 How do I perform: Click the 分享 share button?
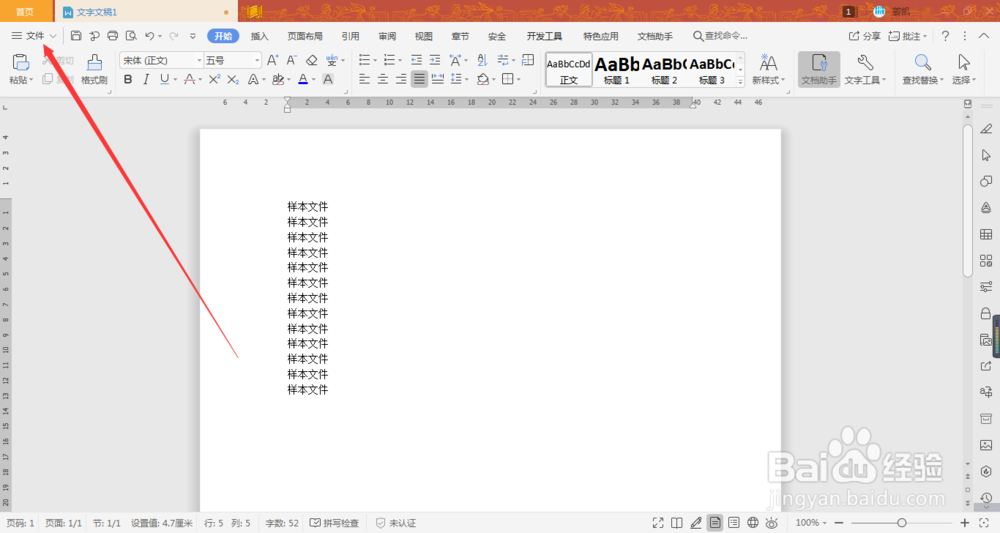pos(864,36)
